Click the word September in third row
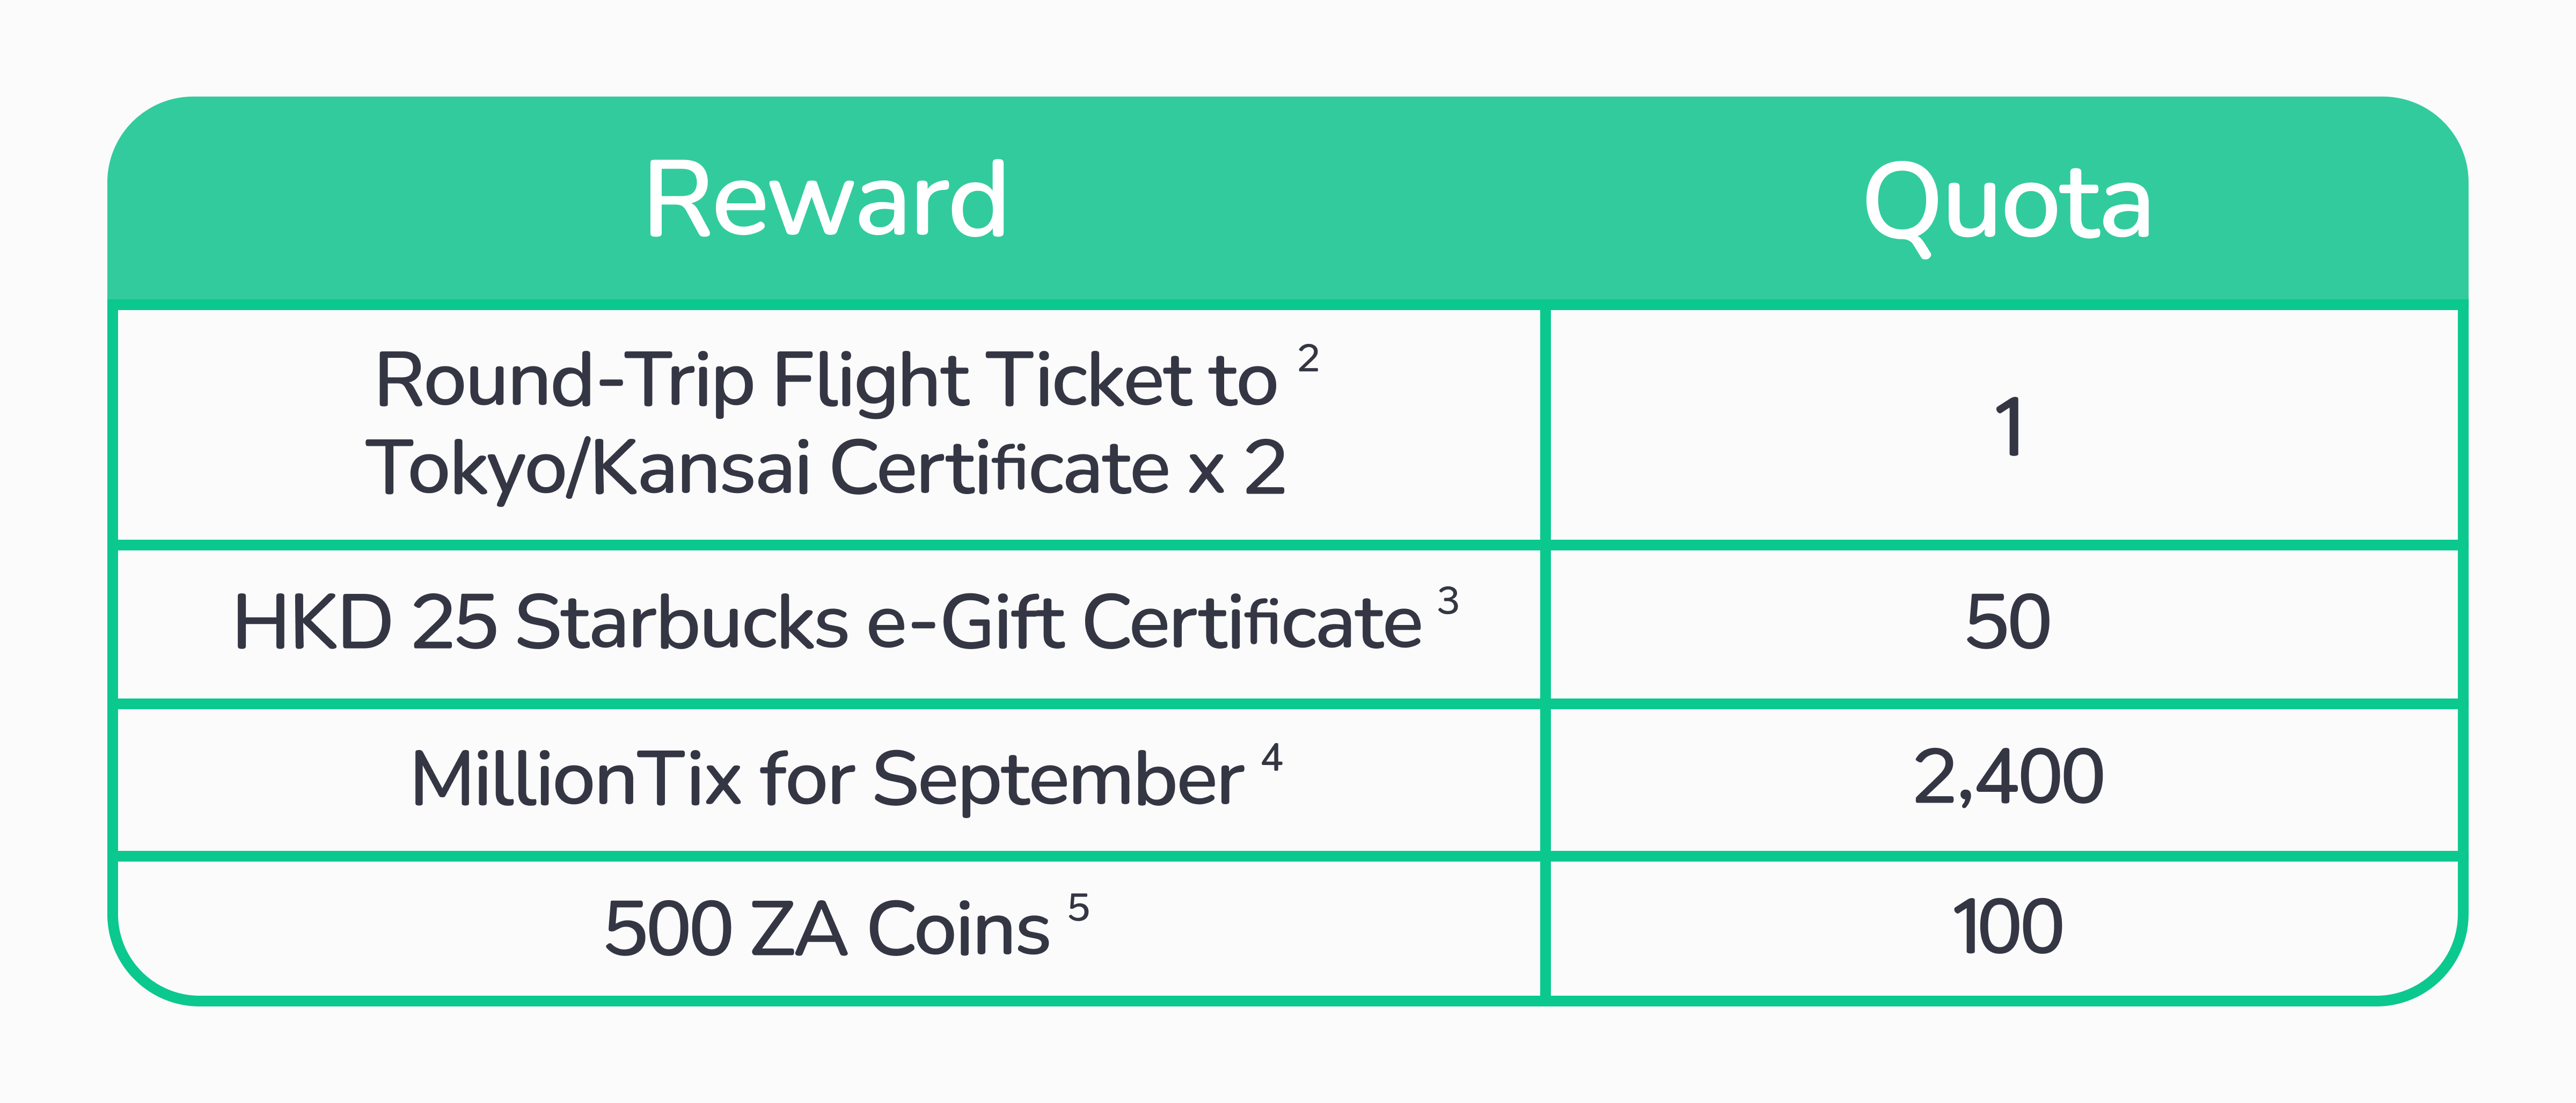Viewport: 2576px width, 1103px height. [1059, 781]
